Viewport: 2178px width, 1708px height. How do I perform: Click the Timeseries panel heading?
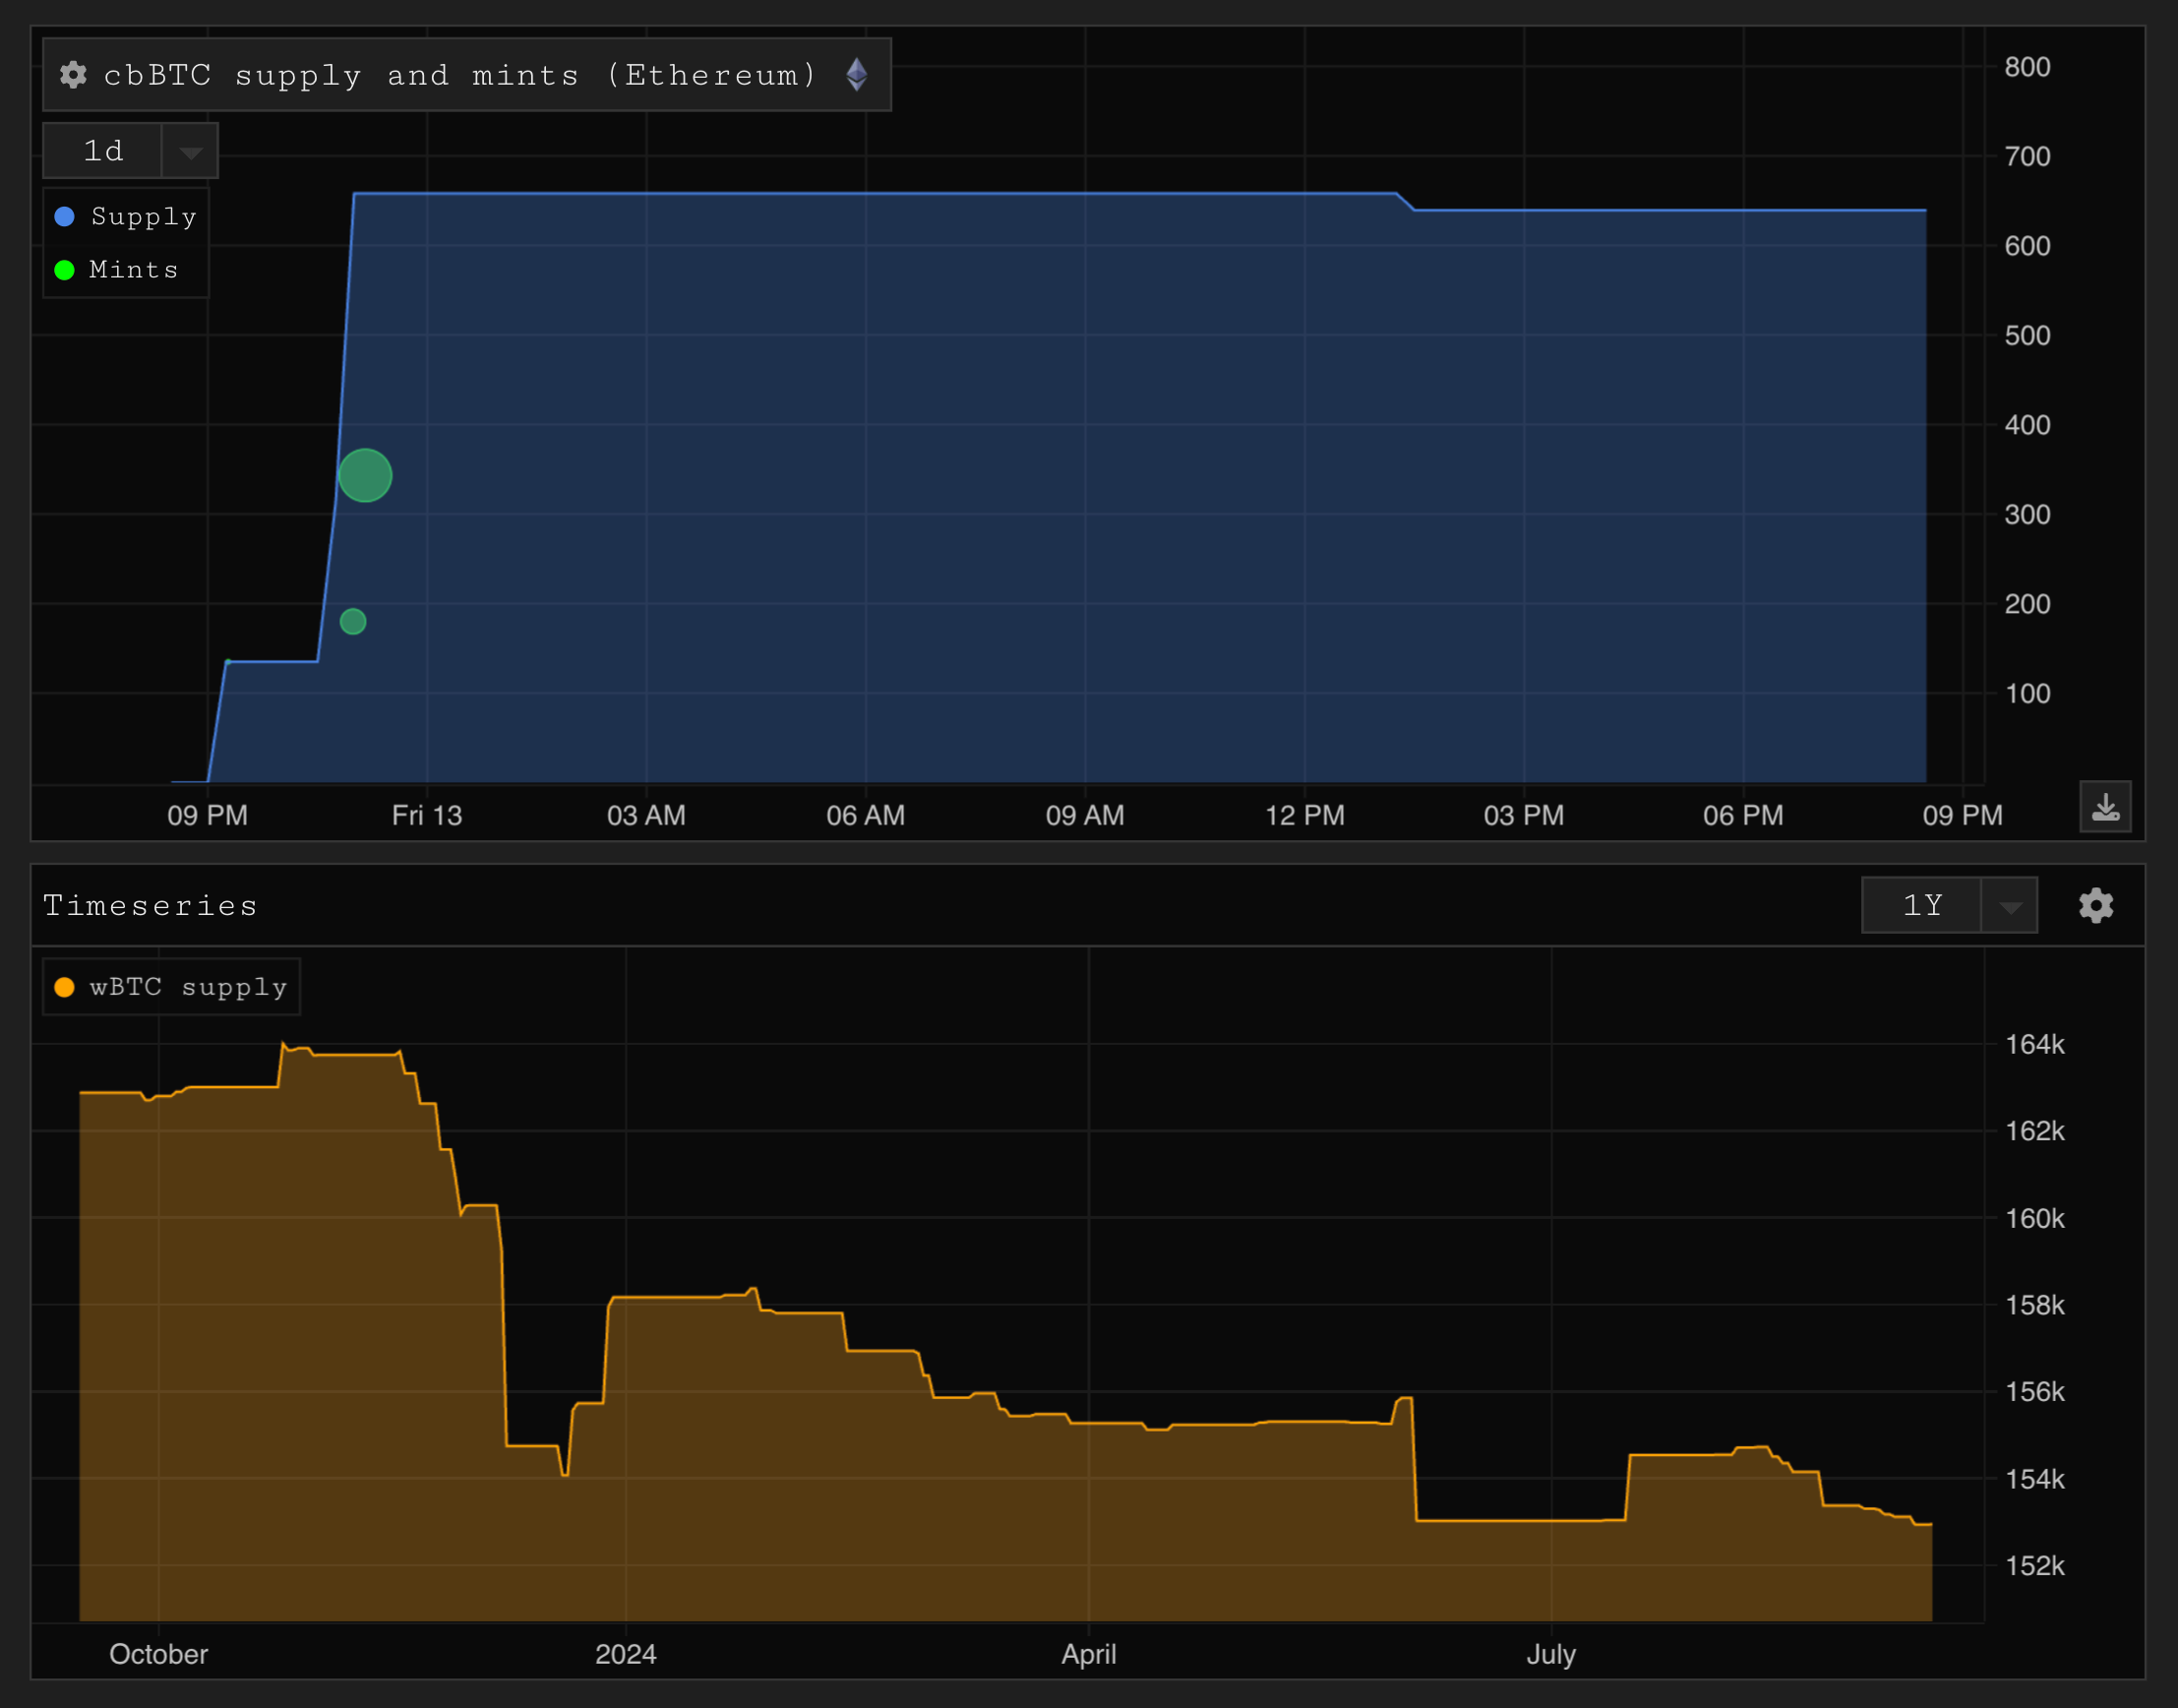tap(150, 906)
